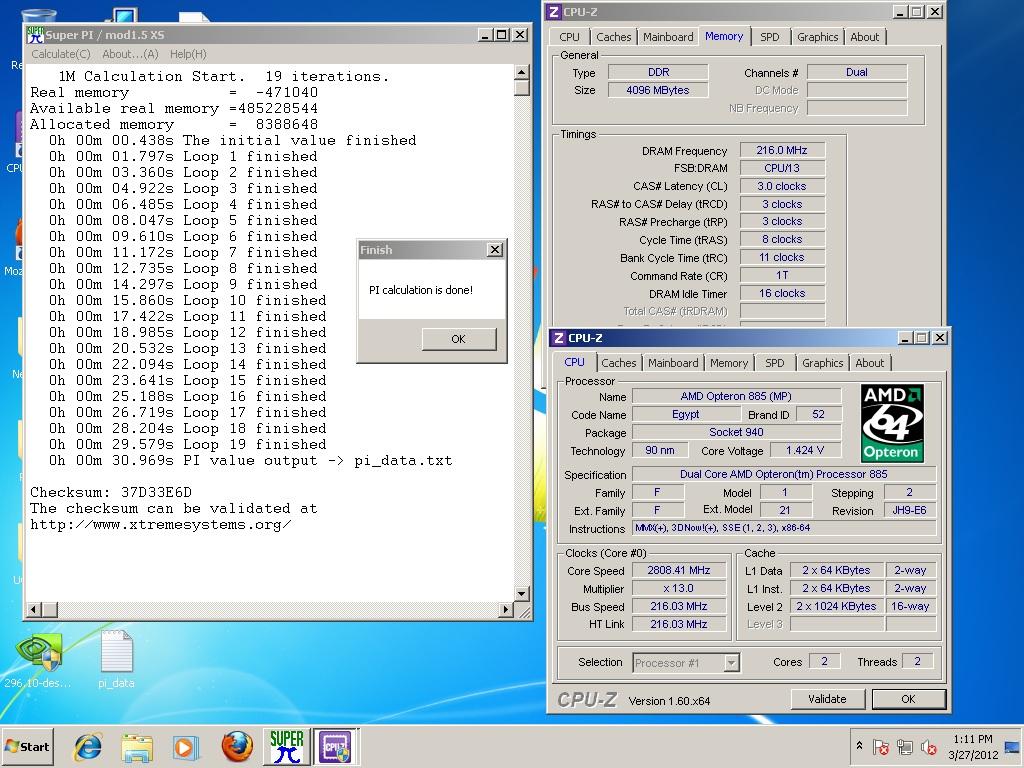
Task: Click the xtremesystems.org URL text
Action: pyautogui.click(x=161, y=524)
